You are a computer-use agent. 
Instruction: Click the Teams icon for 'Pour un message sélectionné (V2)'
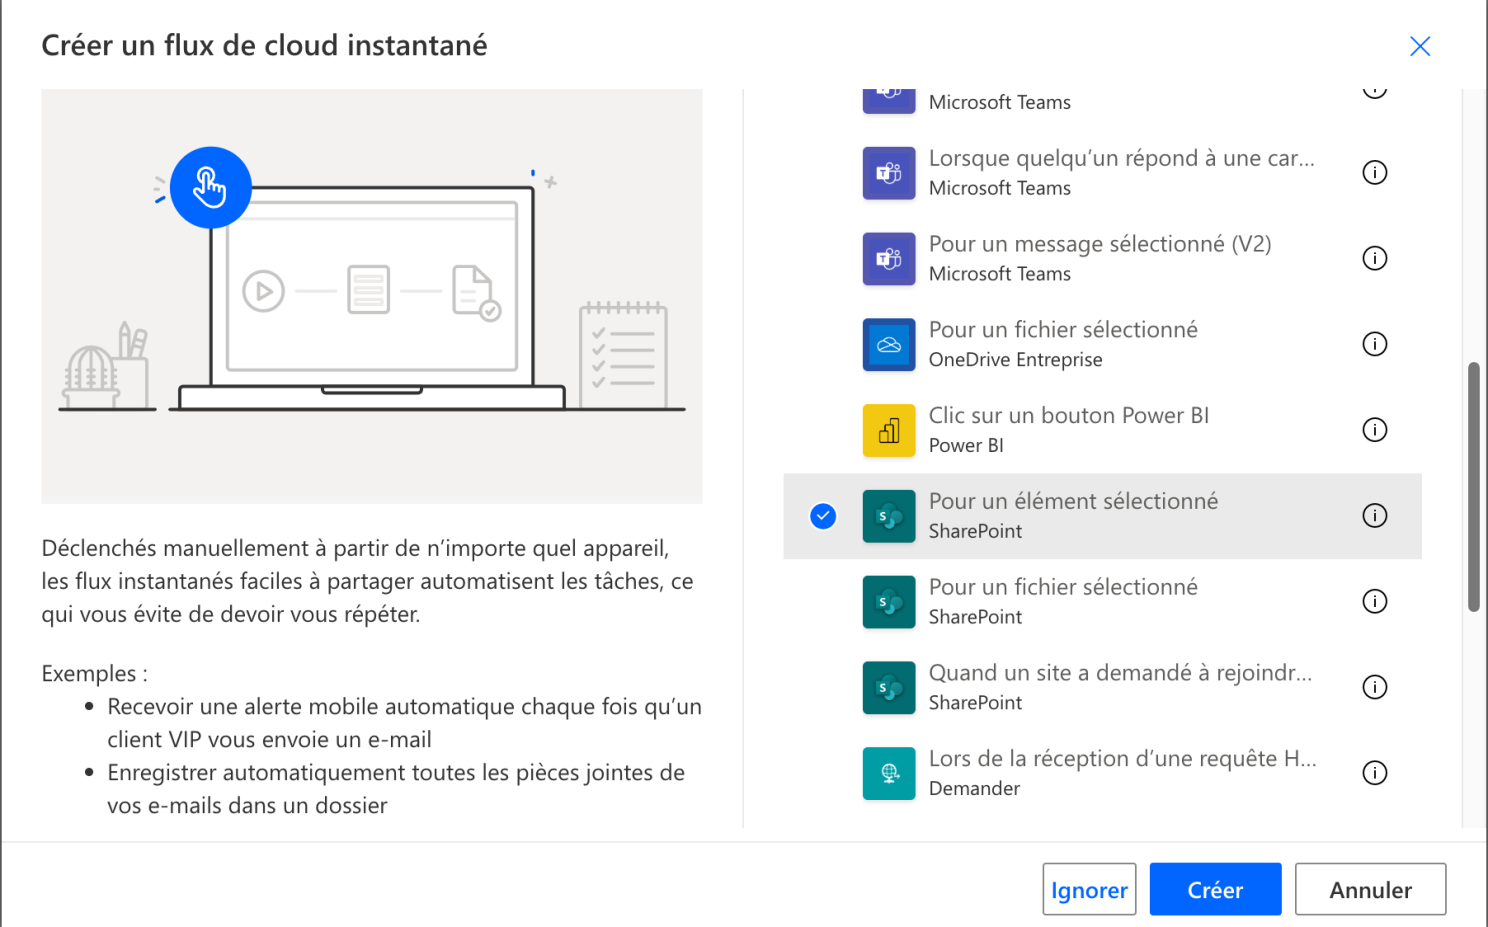click(889, 259)
